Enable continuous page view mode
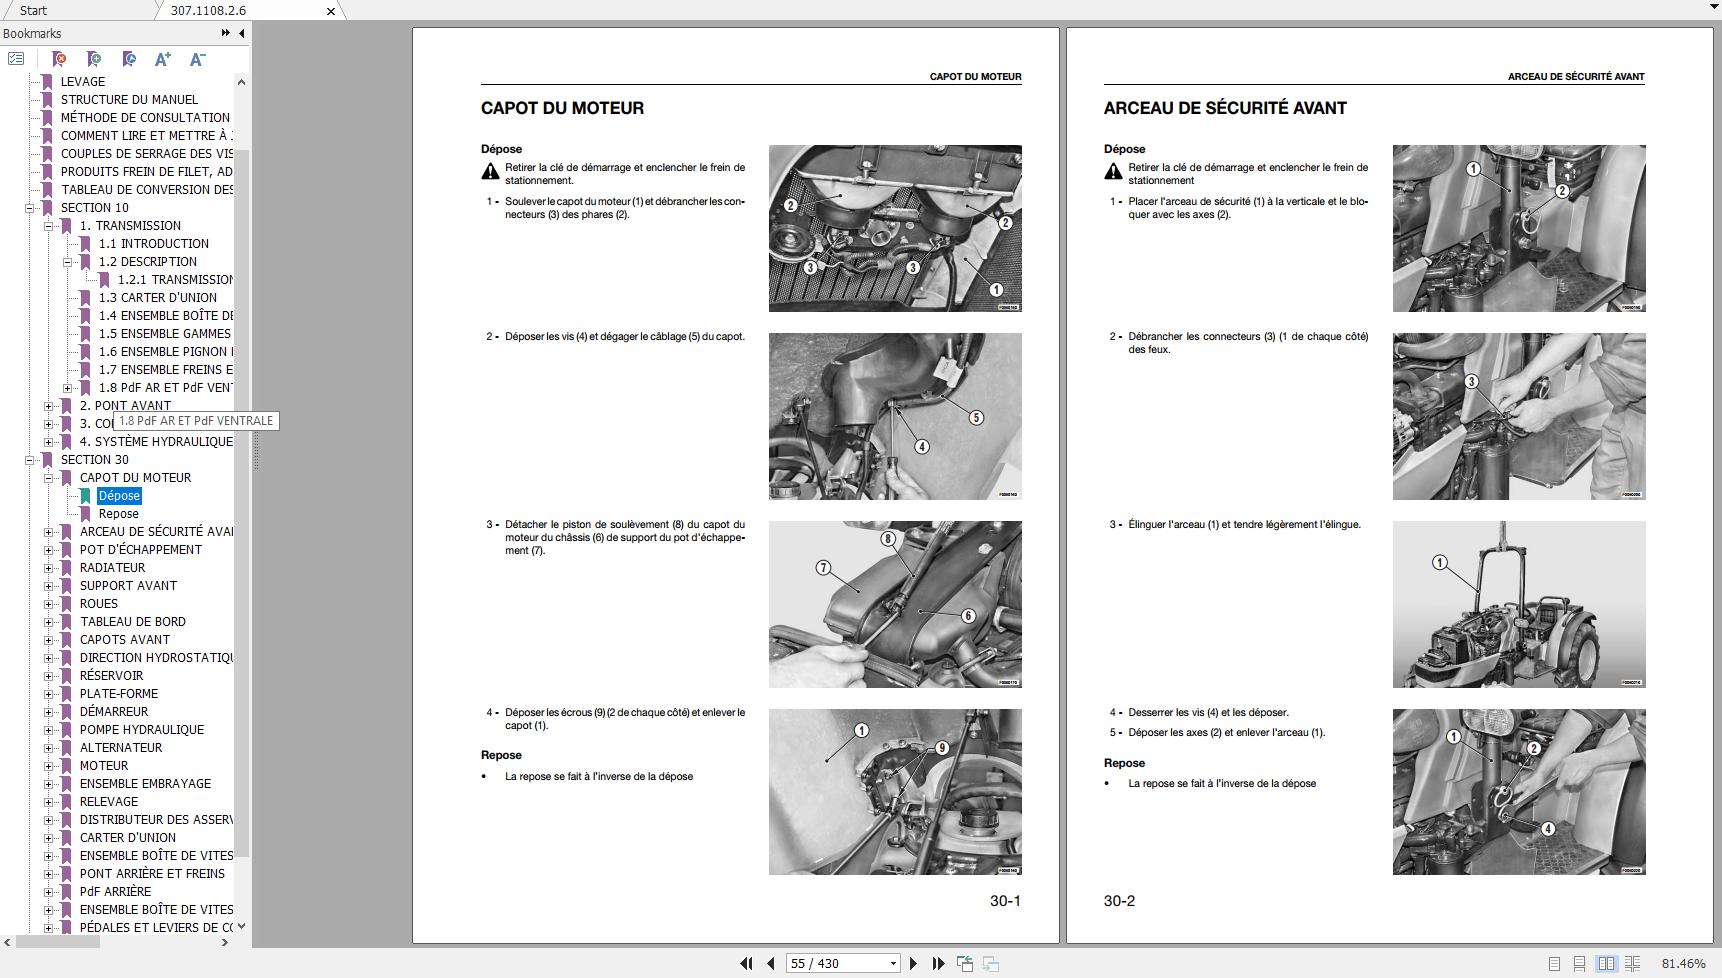1722x978 pixels. [x=1579, y=964]
